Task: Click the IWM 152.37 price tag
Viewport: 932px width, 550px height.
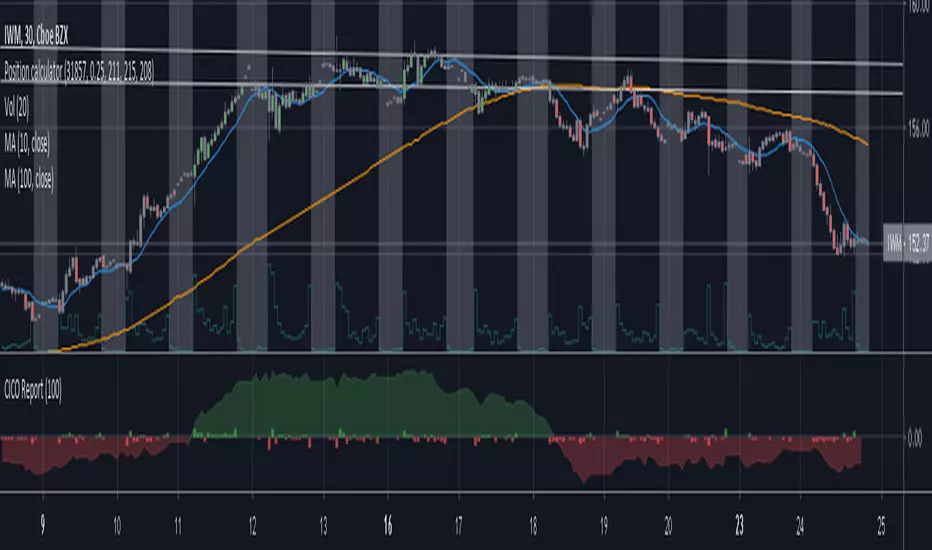Action: pyautogui.click(x=907, y=242)
